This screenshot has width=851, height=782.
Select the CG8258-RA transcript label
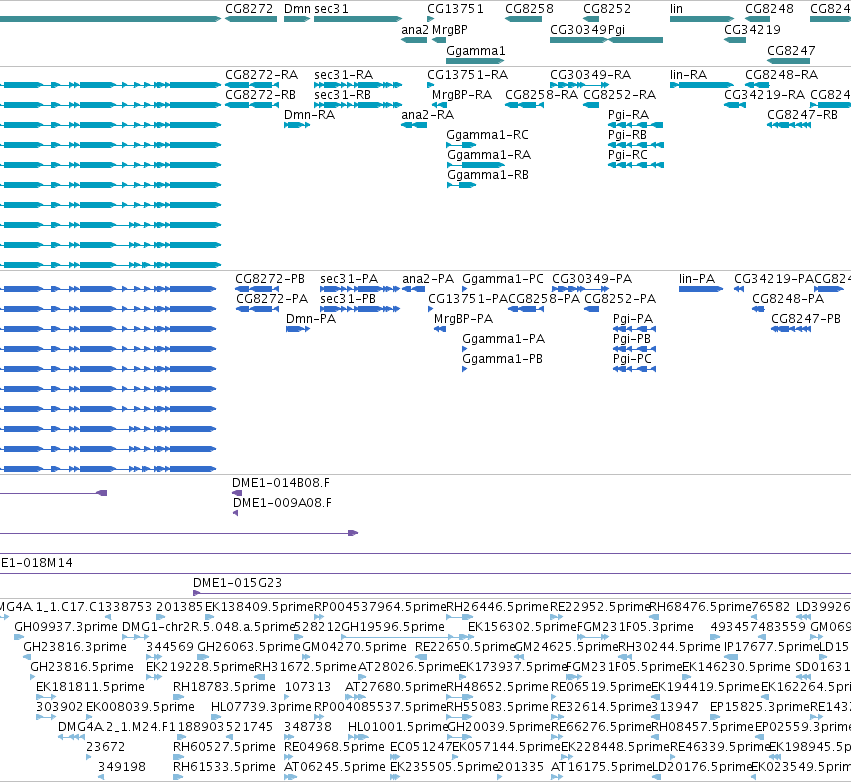point(542,95)
